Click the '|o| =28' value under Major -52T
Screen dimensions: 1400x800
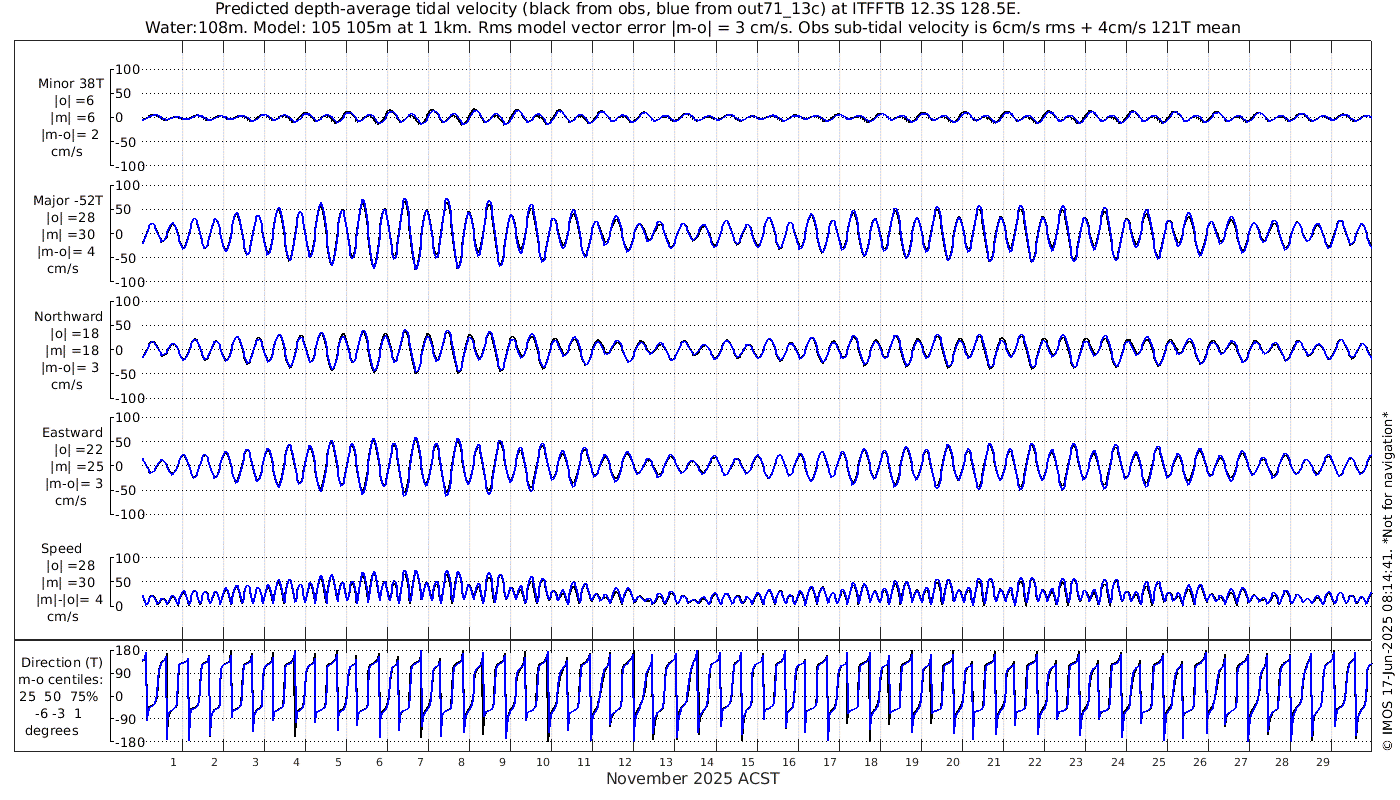pyautogui.click(x=71, y=217)
